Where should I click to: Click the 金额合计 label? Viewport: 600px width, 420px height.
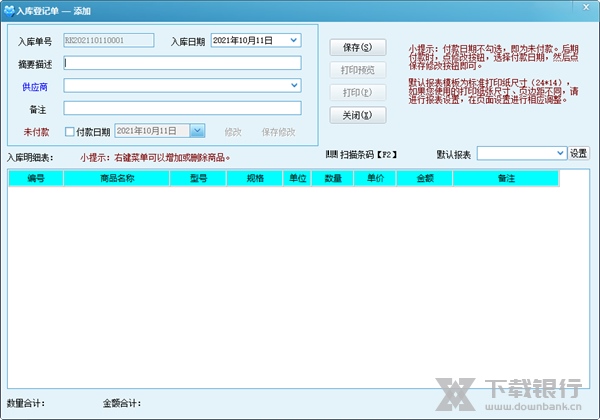122,403
